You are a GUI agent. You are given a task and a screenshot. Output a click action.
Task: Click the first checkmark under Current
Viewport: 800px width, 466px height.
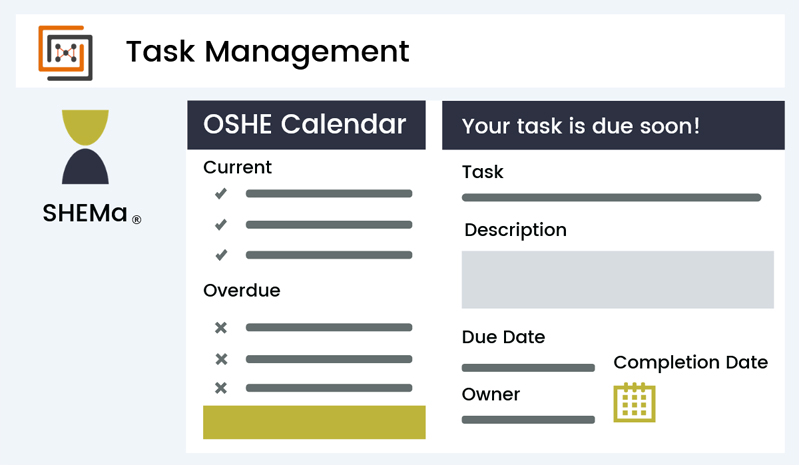tap(221, 193)
